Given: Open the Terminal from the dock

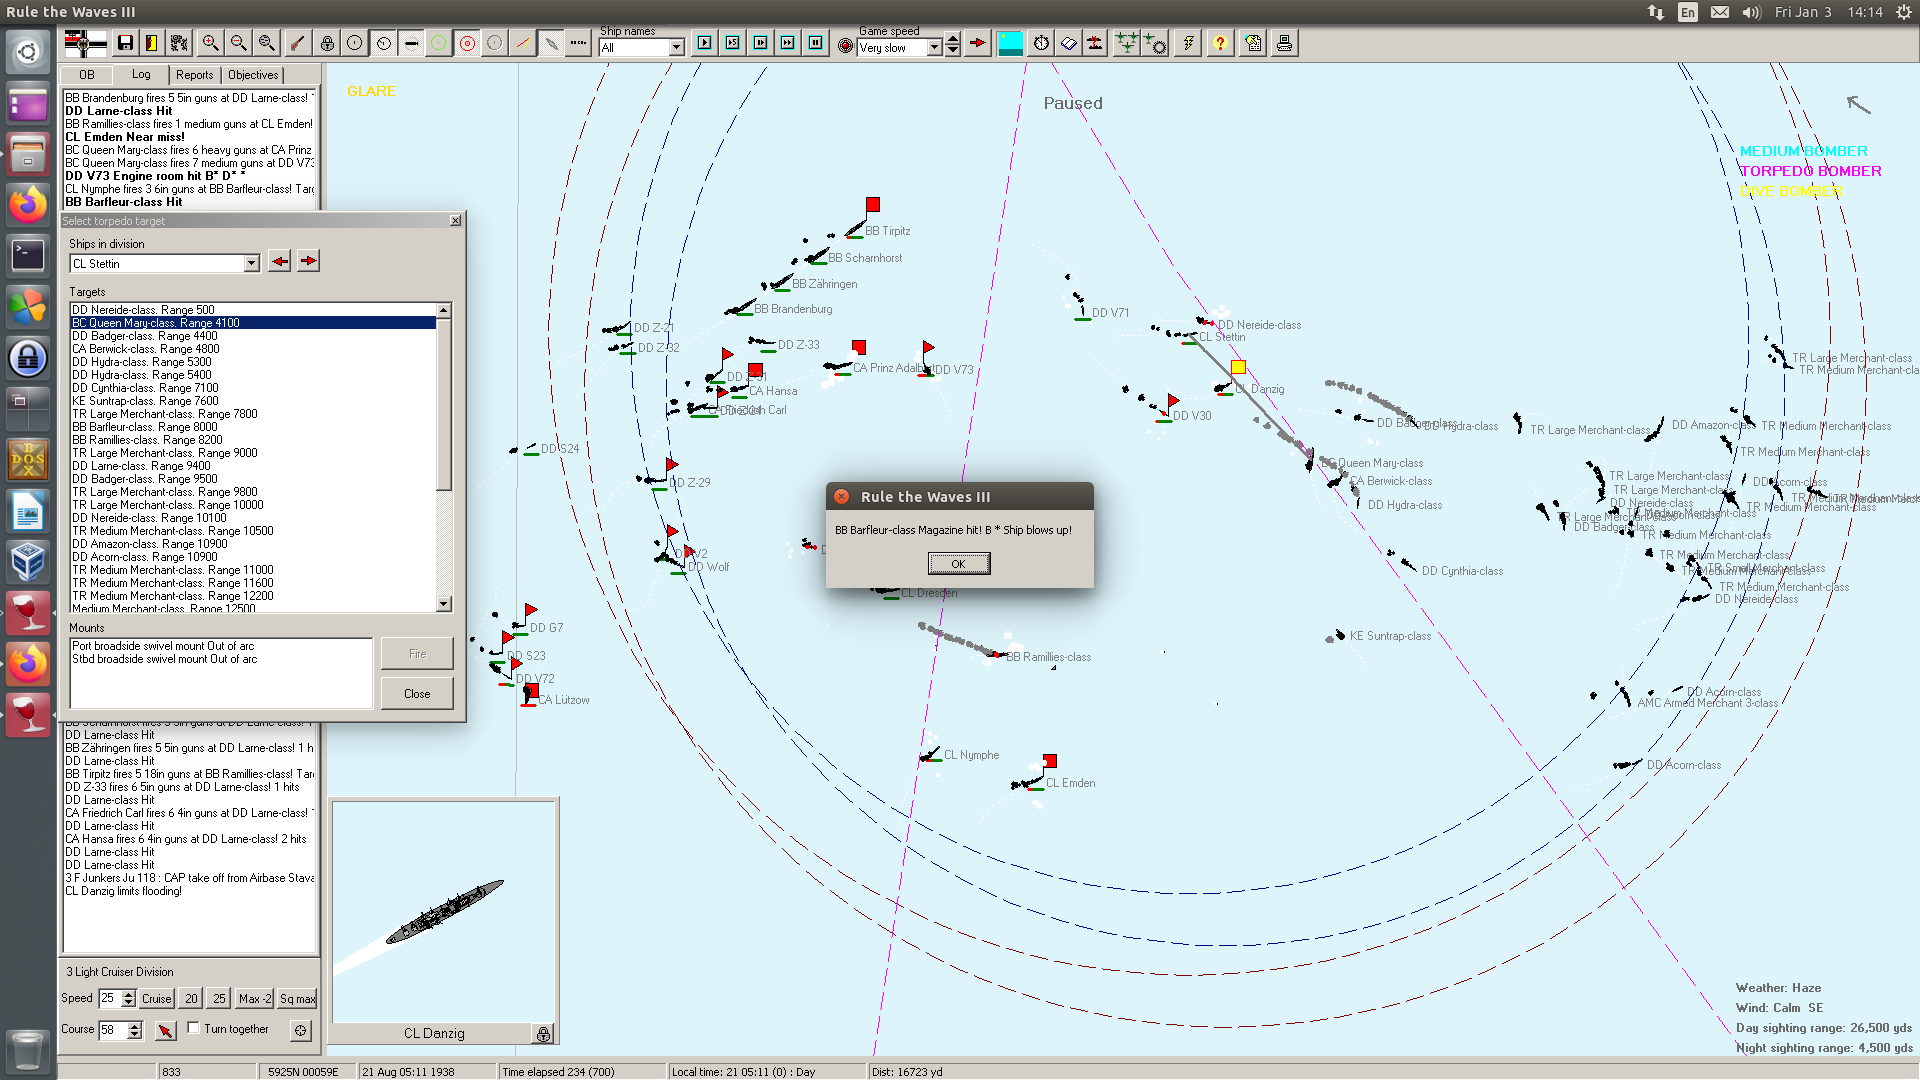Looking at the screenshot, I should coord(28,256).
